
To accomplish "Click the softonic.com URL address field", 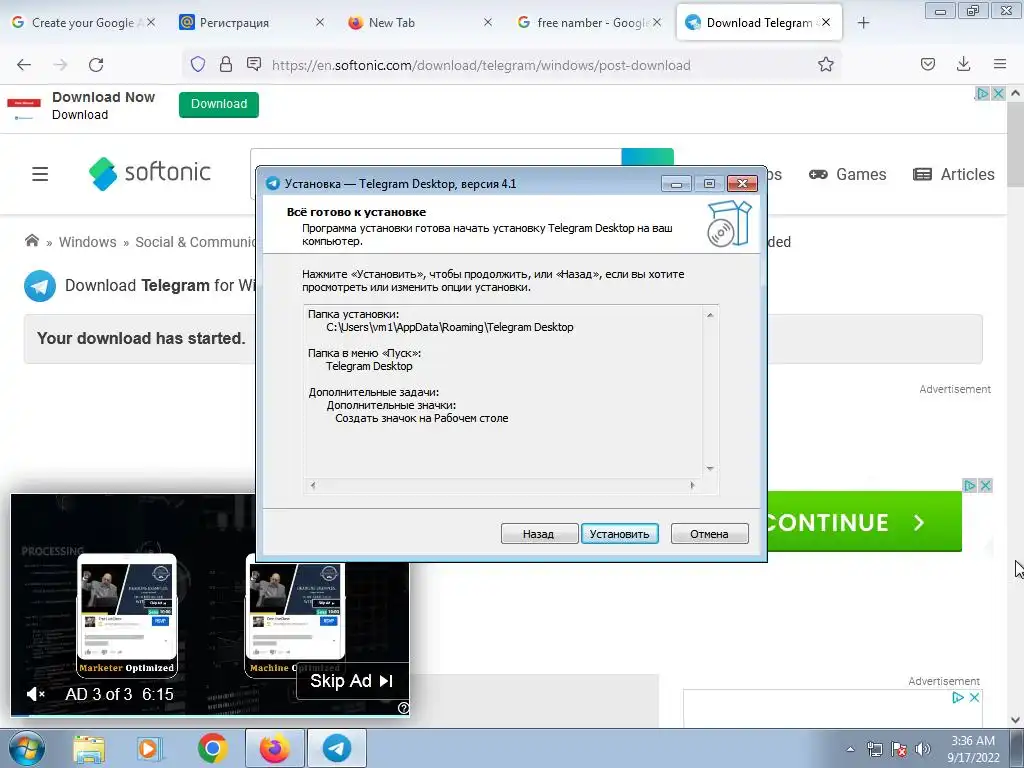I will 481,65.
